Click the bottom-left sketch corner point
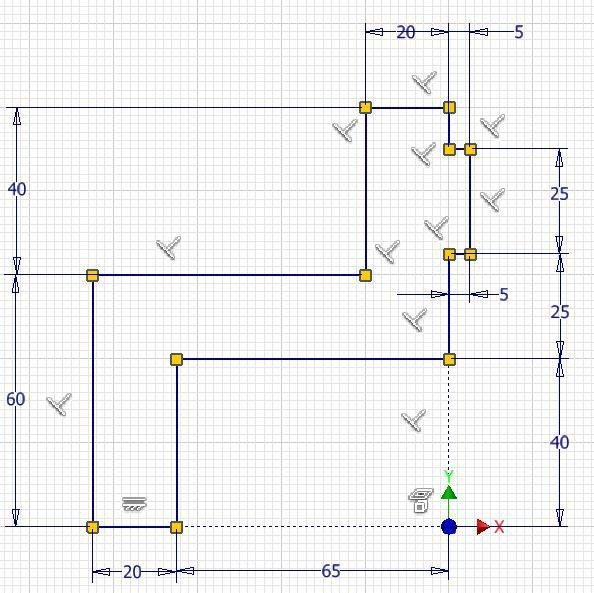Viewport: 594px width, 593px height. coord(92,527)
